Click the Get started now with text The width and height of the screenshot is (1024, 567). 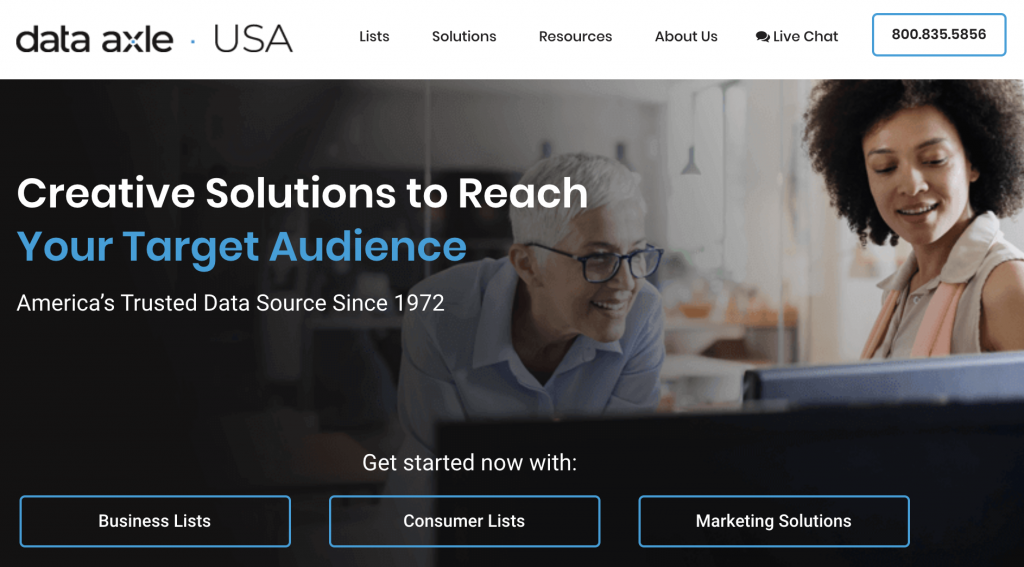[470, 462]
